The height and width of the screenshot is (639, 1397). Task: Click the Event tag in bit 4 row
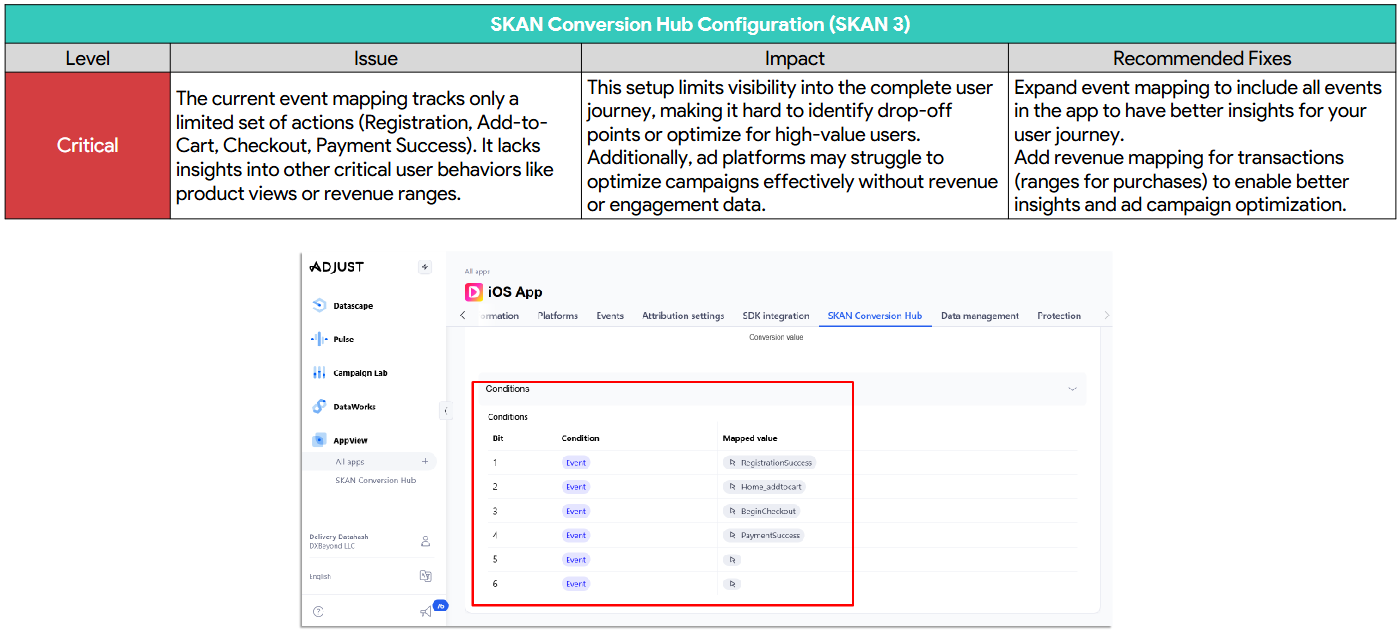pyautogui.click(x=576, y=535)
